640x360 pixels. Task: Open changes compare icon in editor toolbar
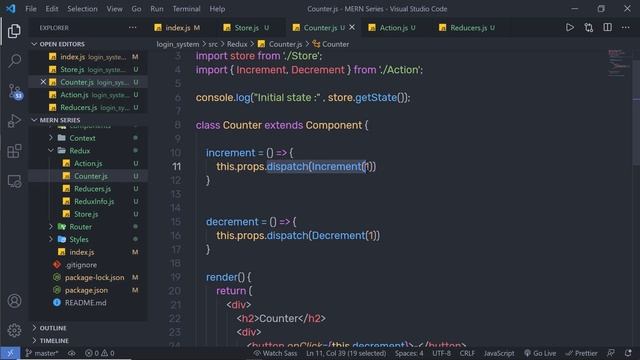(x=589, y=27)
